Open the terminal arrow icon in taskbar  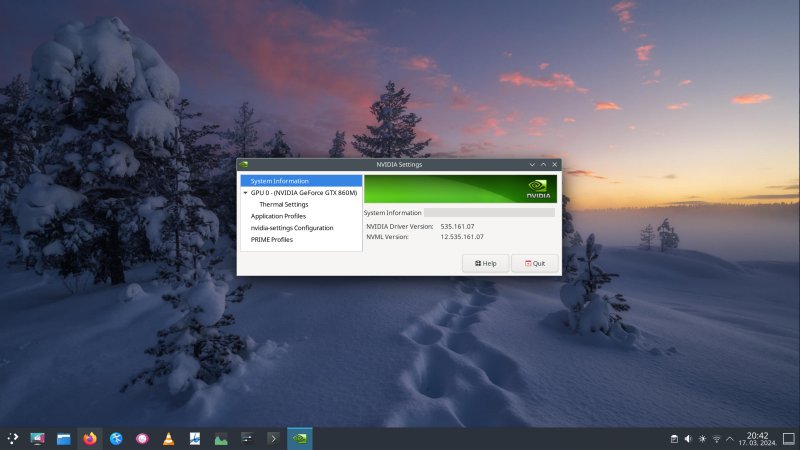(273, 438)
